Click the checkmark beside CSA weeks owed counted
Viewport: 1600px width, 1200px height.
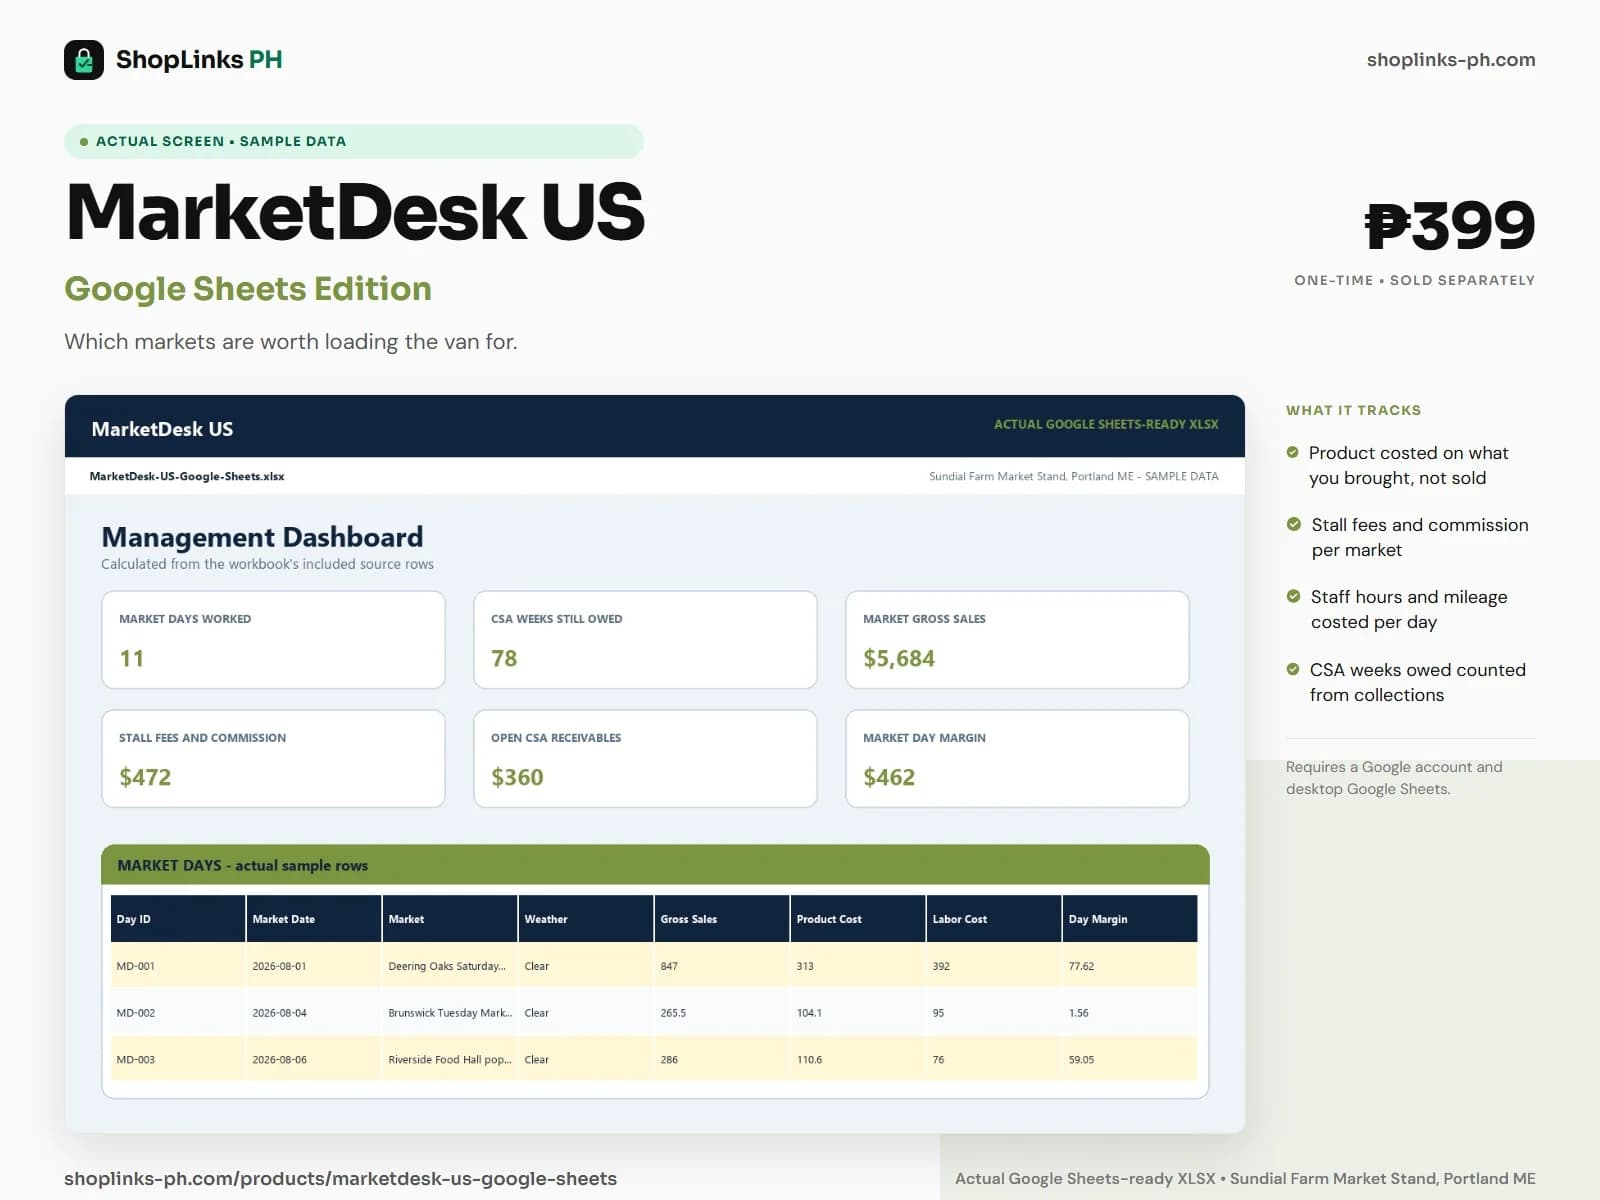pos(1293,669)
